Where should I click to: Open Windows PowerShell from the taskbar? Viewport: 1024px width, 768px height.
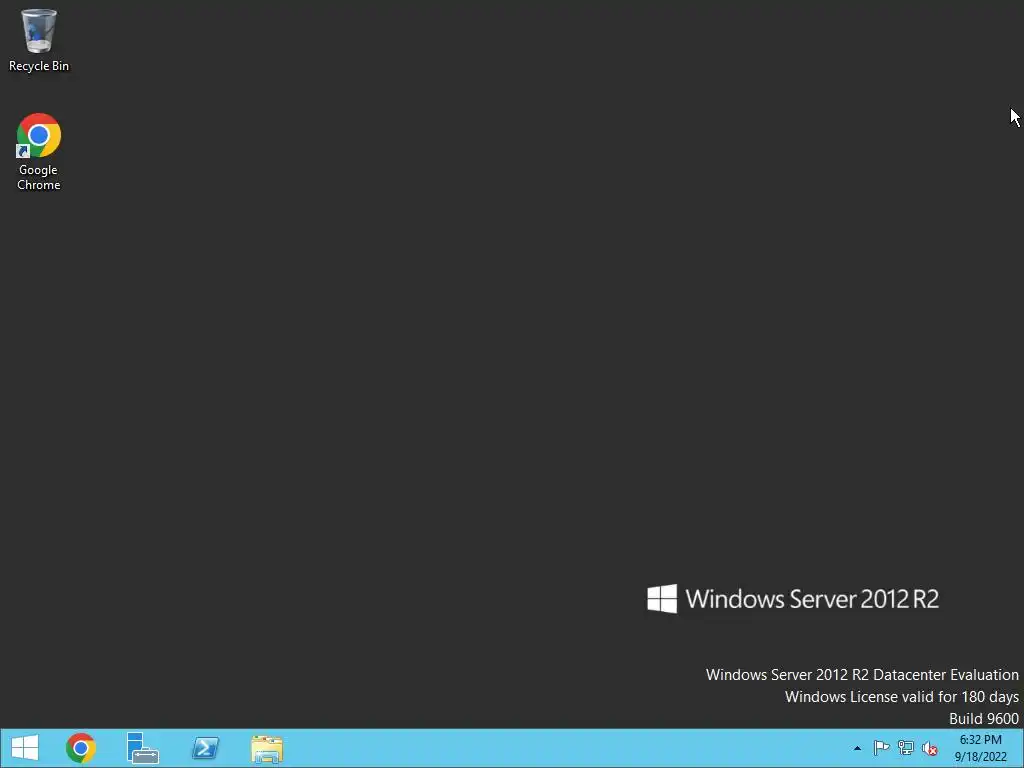coord(205,748)
